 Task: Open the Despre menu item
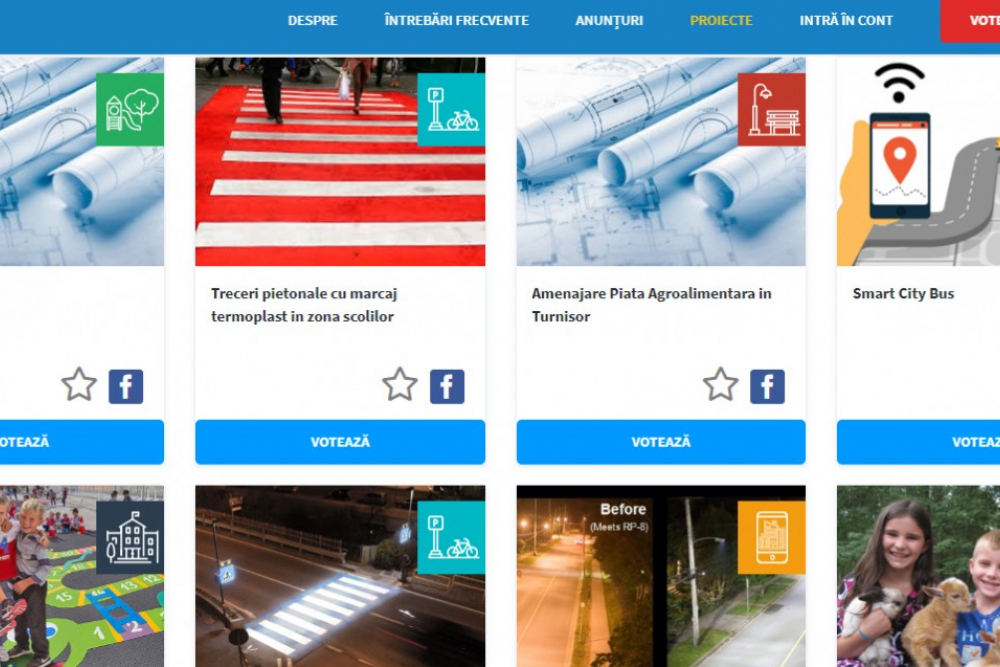[312, 20]
